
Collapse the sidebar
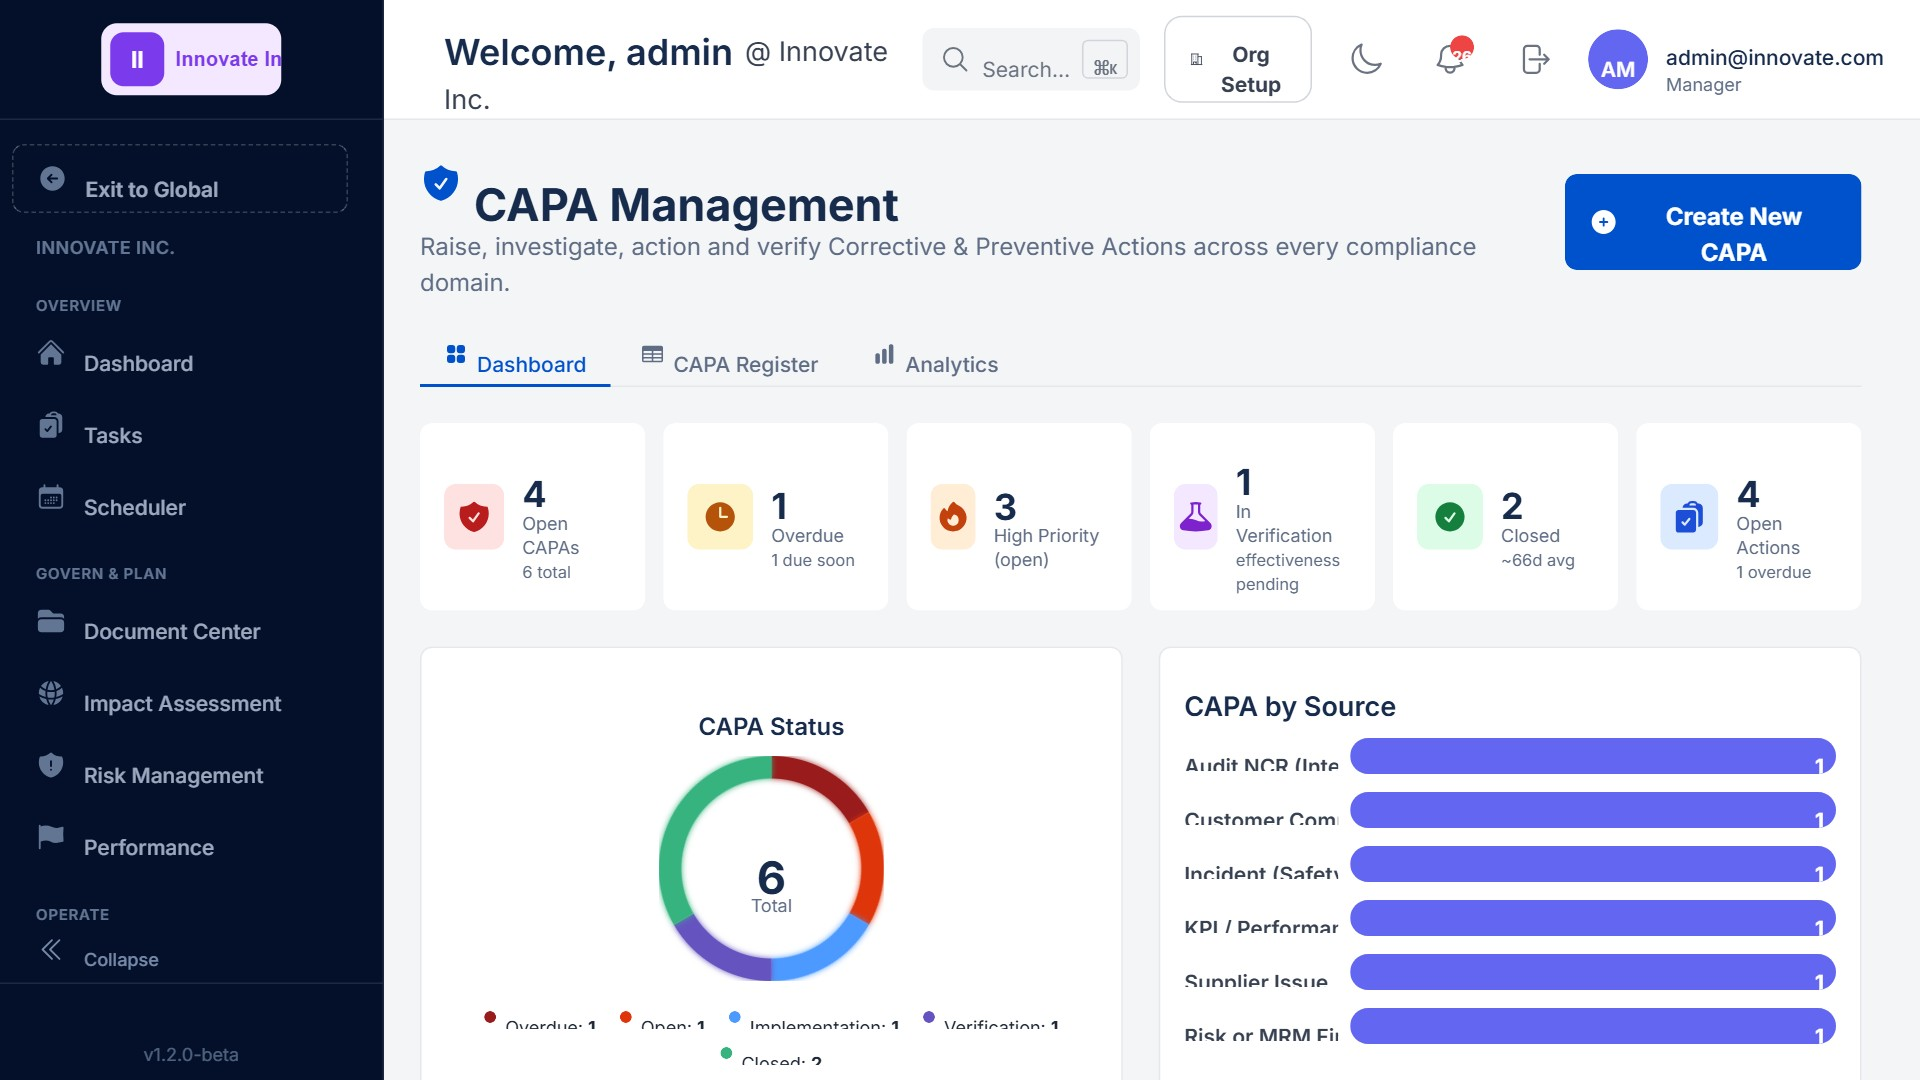click(x=100, y=957)
